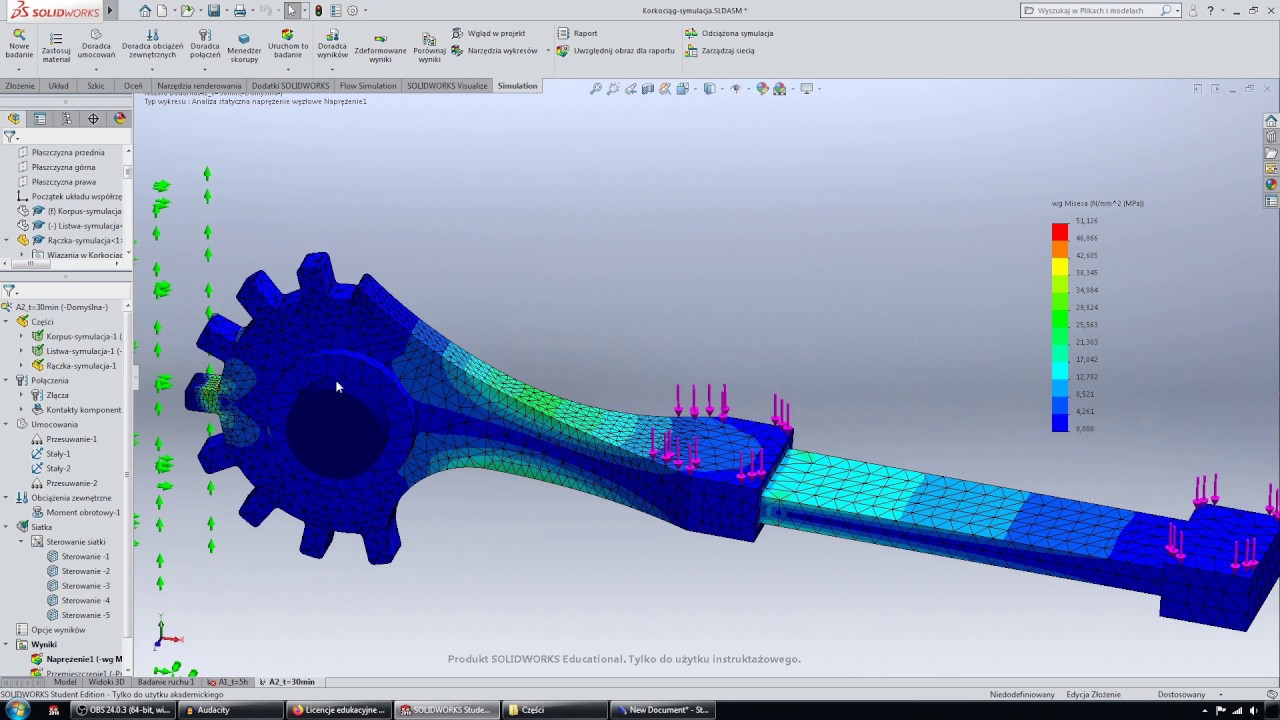
Task: Click the Rebuild traffic light icon
Action: pos(319,11)
